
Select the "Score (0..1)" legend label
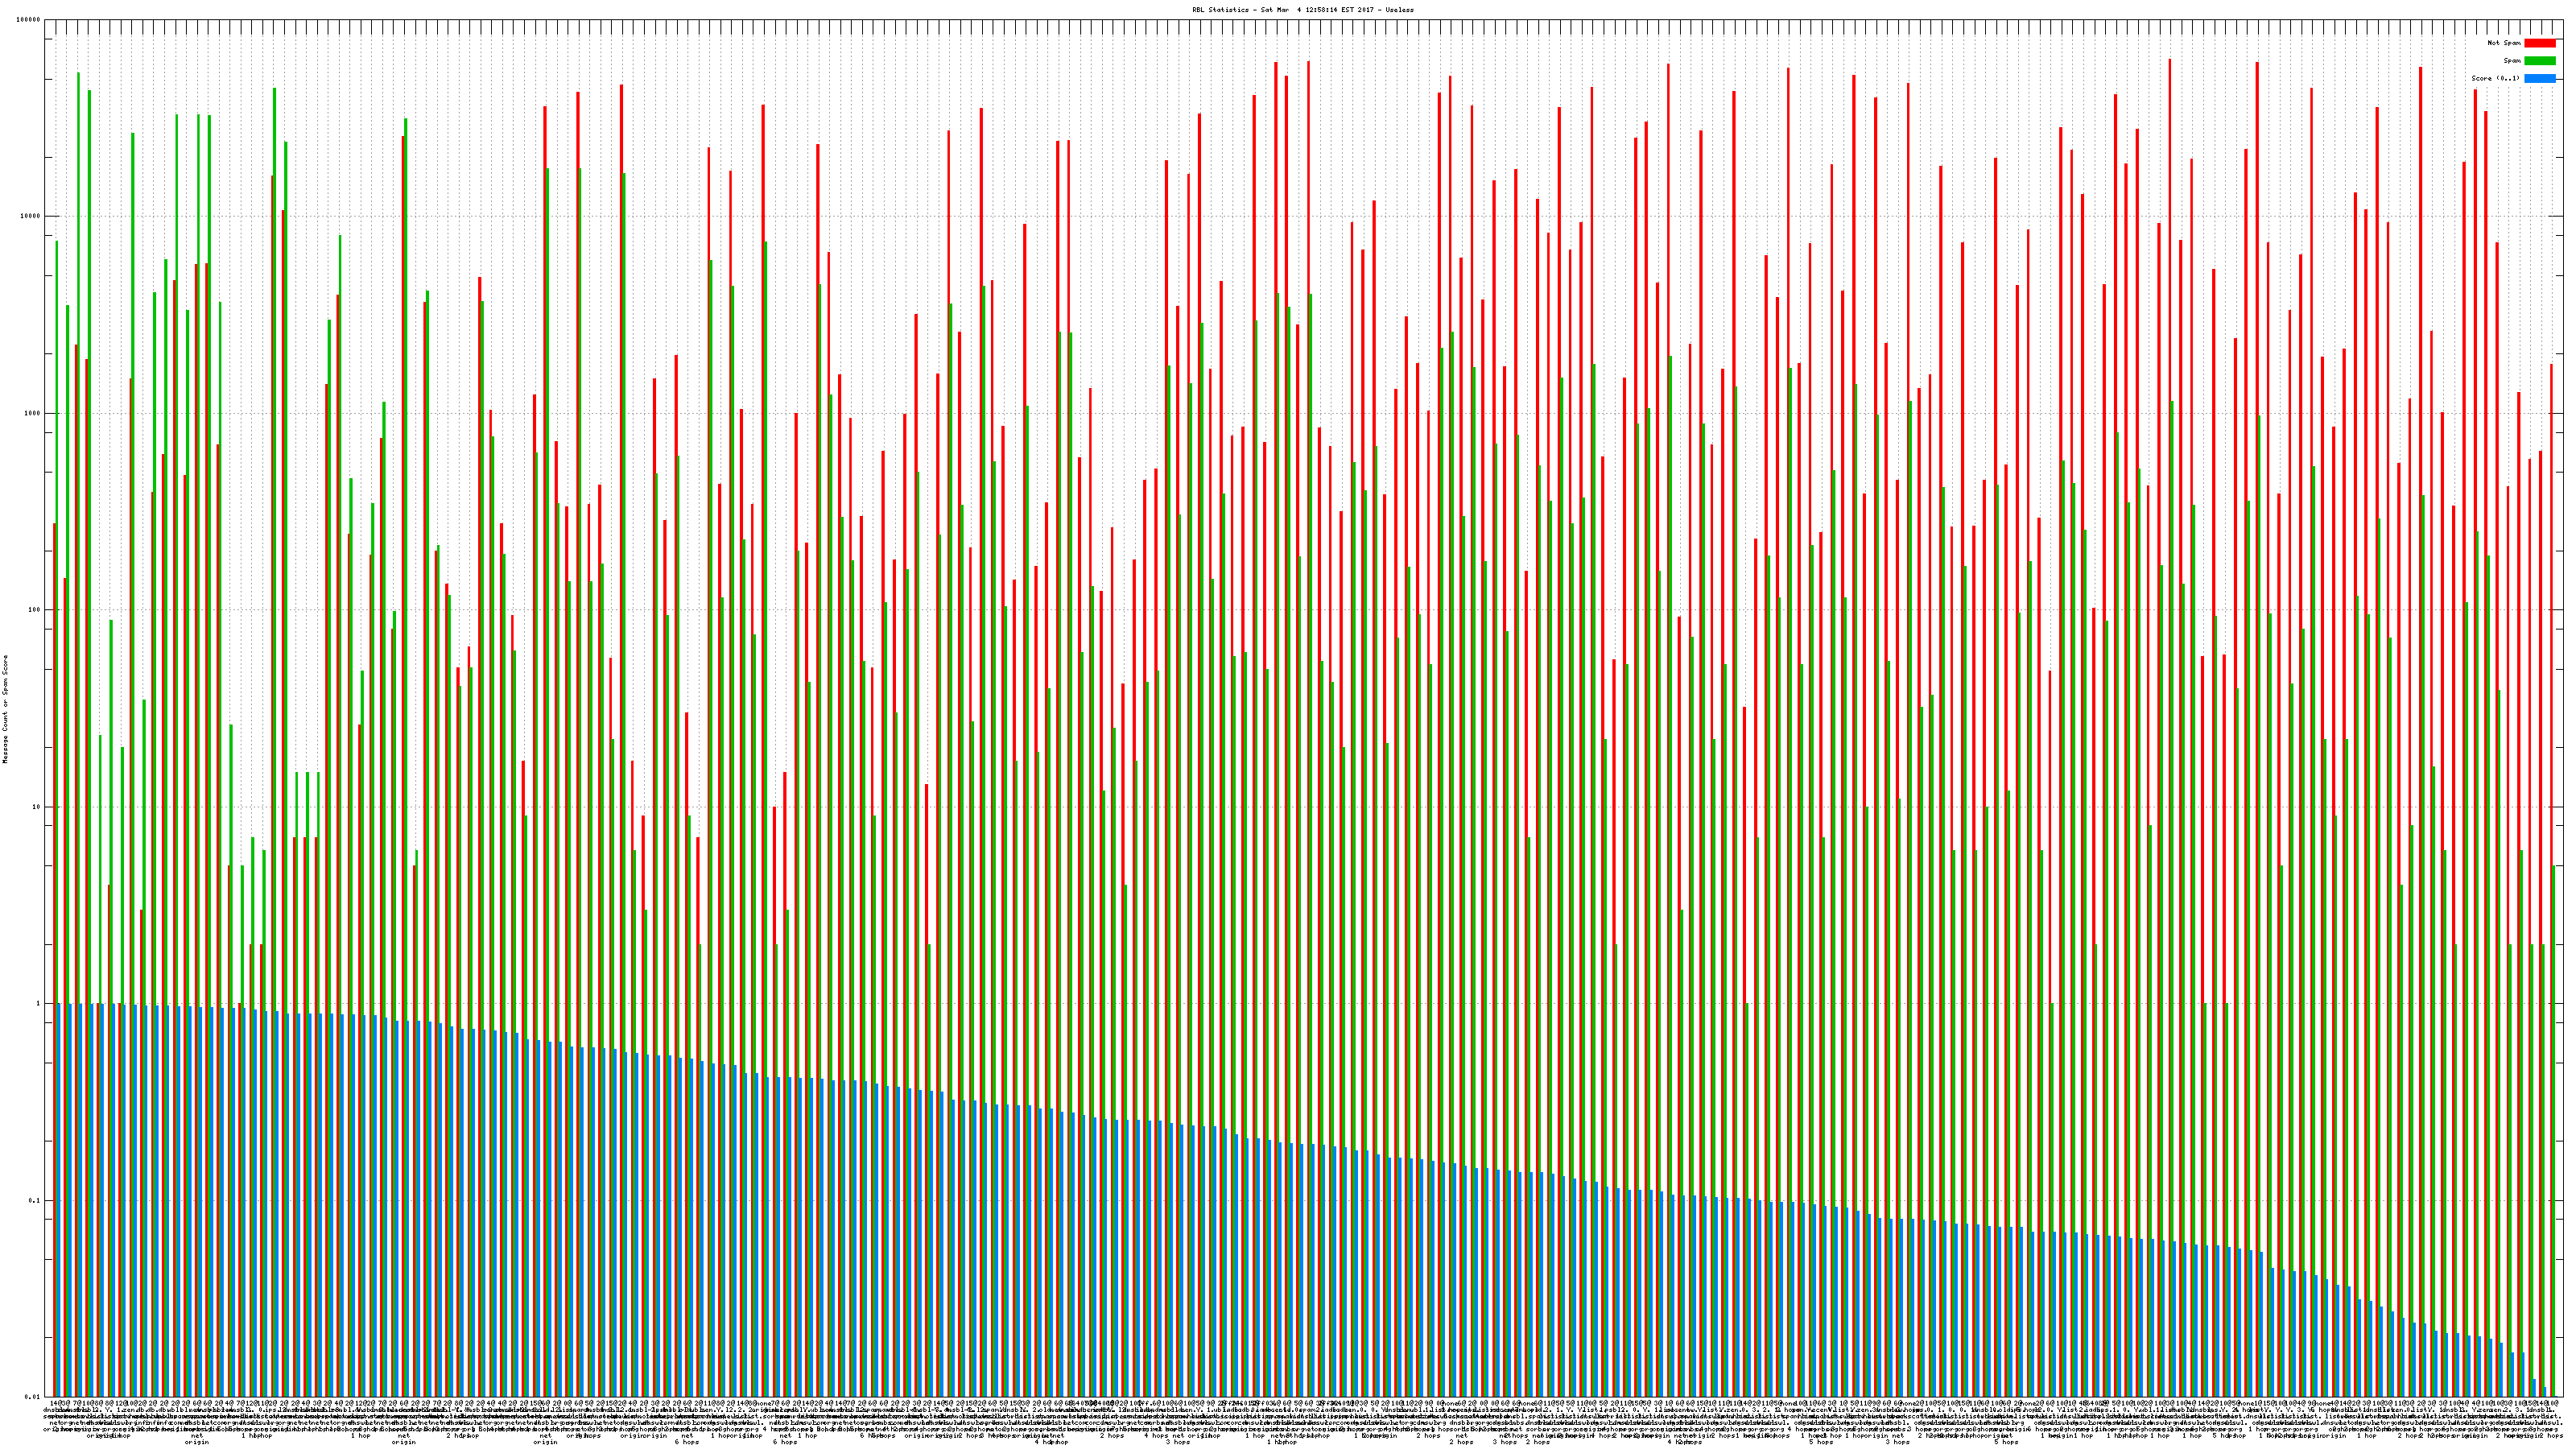coord(2495,78)
